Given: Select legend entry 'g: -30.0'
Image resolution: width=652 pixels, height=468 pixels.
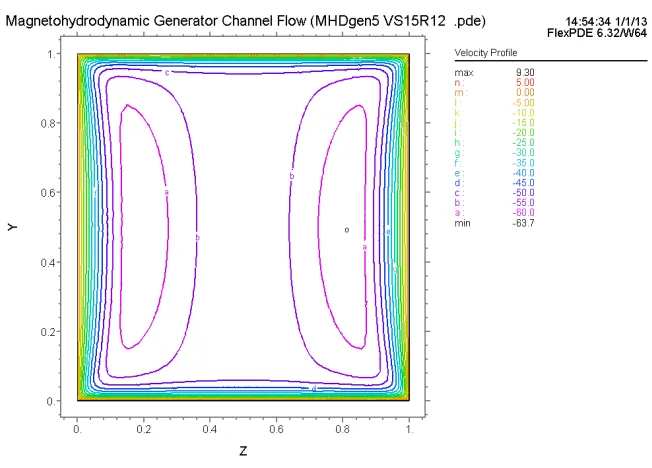Looking at the screenshot, I should tap(494, 153).
